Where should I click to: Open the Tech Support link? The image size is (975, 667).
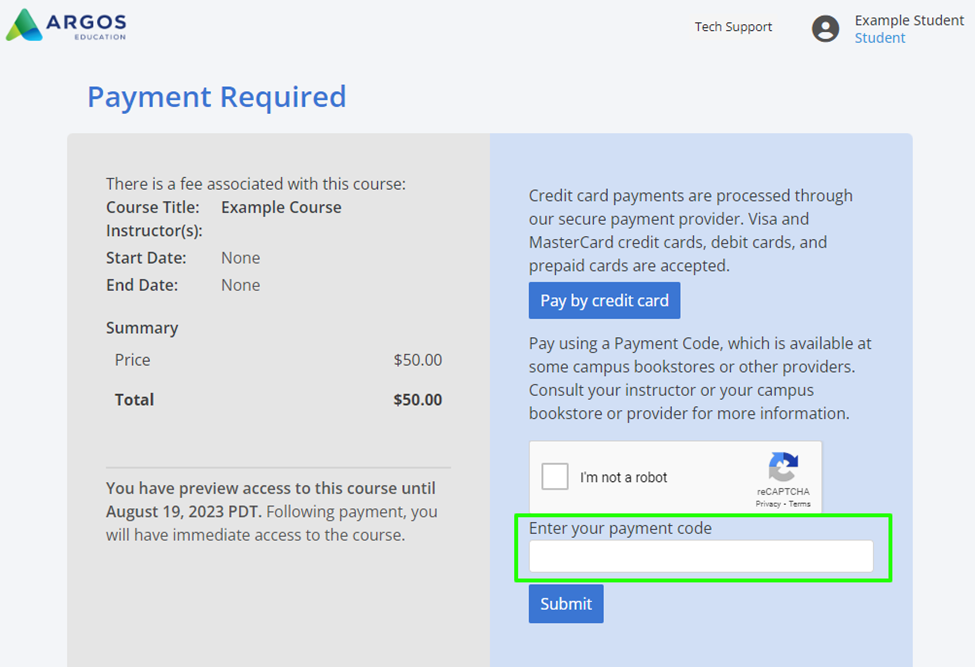[x=733, y=27]
